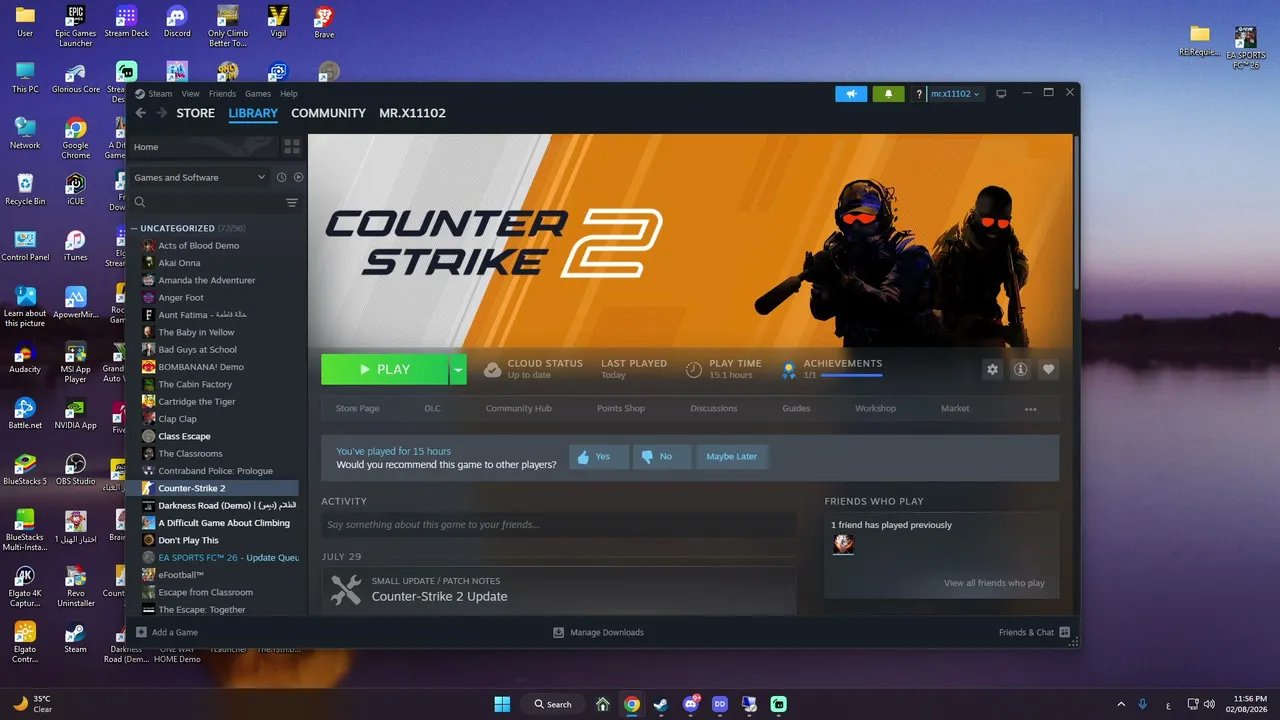Open the blue megaphone announcements button
This screenshot has width=1280, height=720.
click(851, 94)
